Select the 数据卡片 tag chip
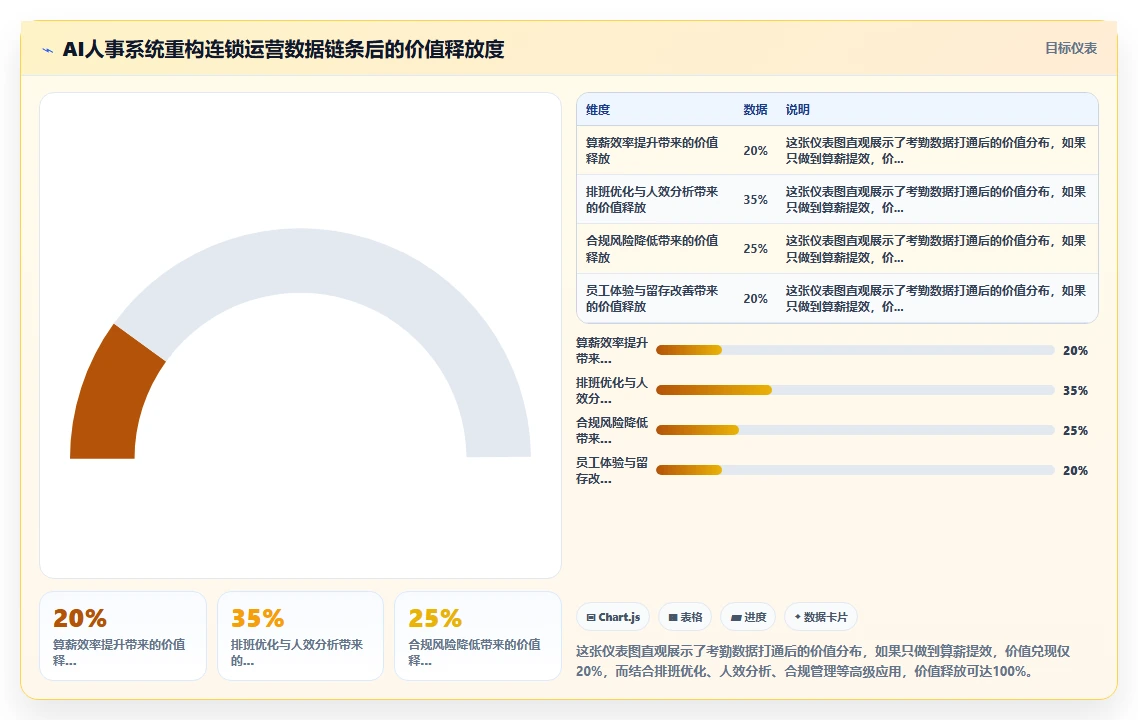The image size is (1138, 720). tap(821, 617)
